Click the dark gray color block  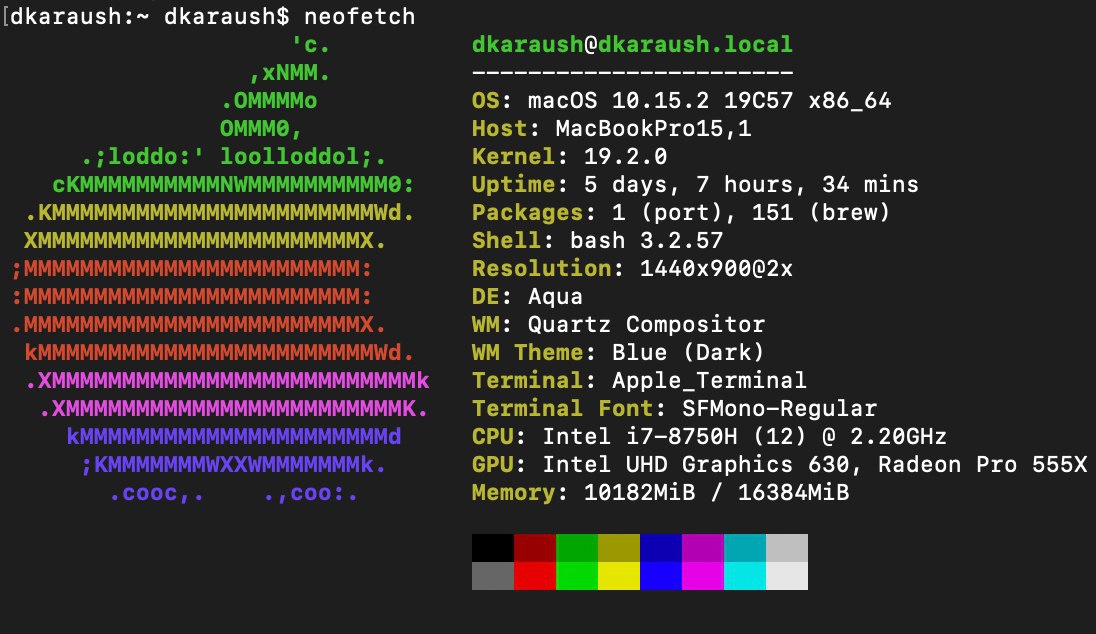pyautogui.click(x=493, y=576)
